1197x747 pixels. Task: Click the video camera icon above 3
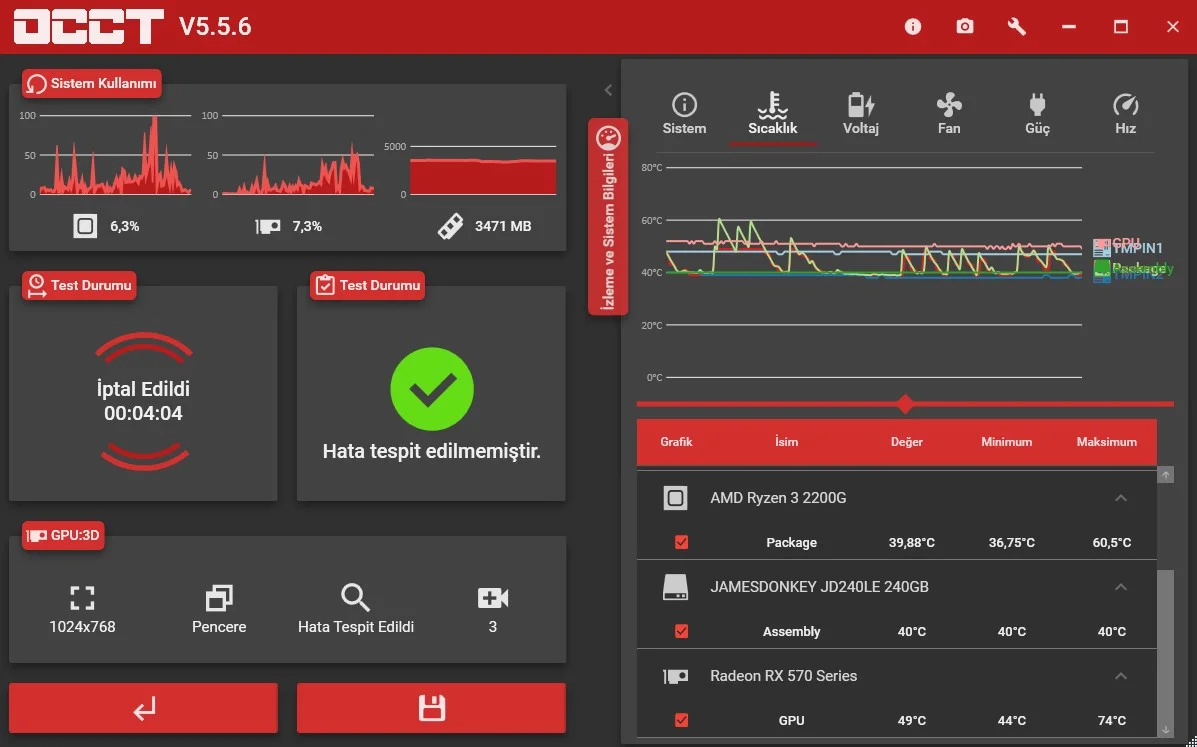point(492,597)
